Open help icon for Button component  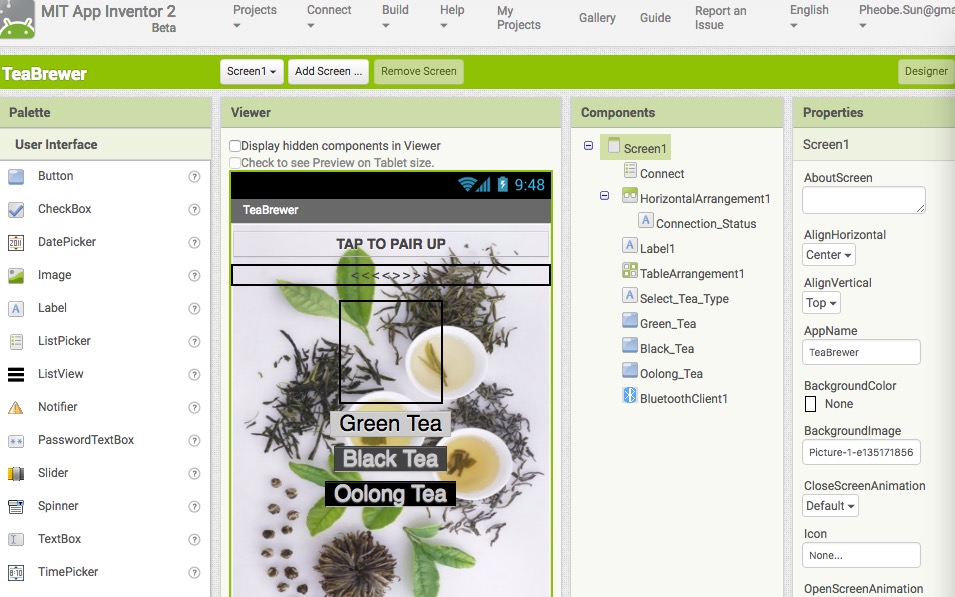pyautogui.click(x=194, y=177)
